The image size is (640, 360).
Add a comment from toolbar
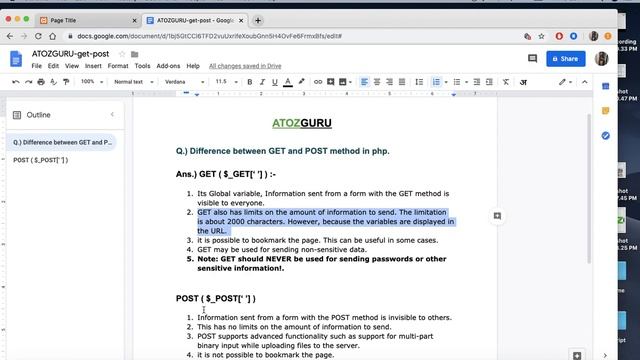click(331, 82)
